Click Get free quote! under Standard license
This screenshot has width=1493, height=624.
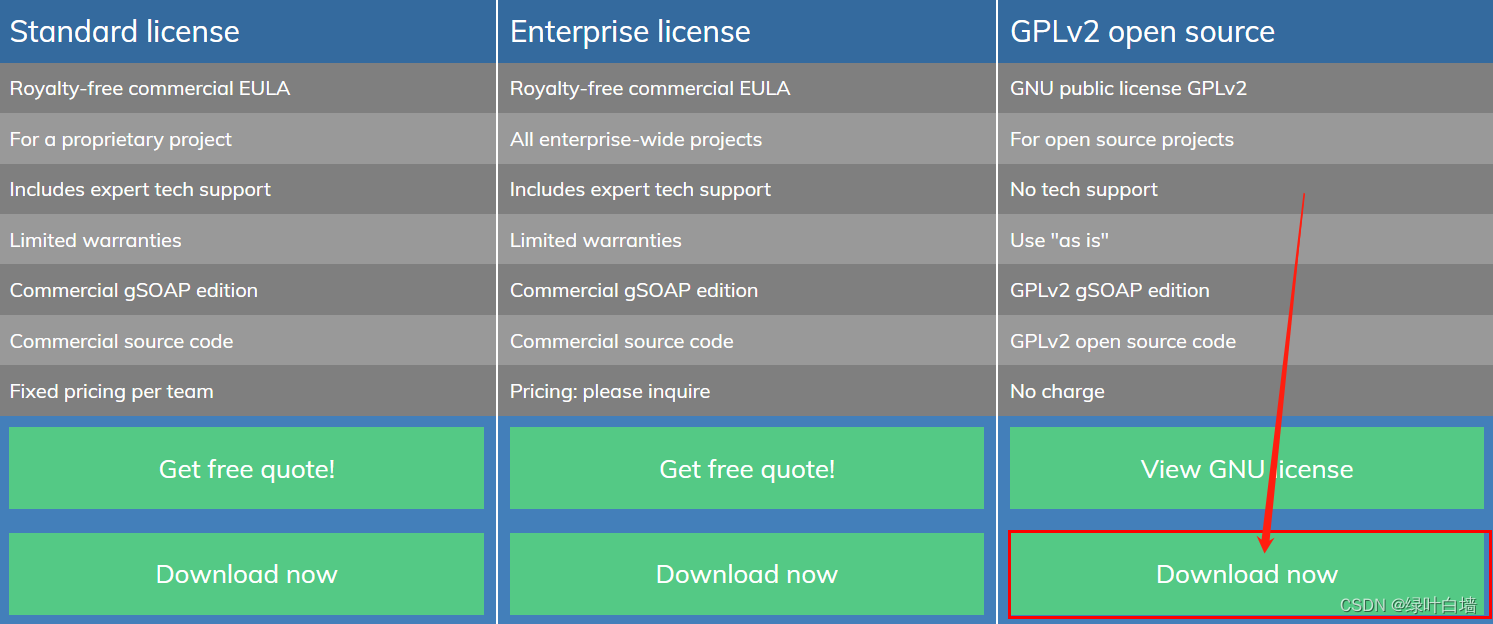point(246,468)
